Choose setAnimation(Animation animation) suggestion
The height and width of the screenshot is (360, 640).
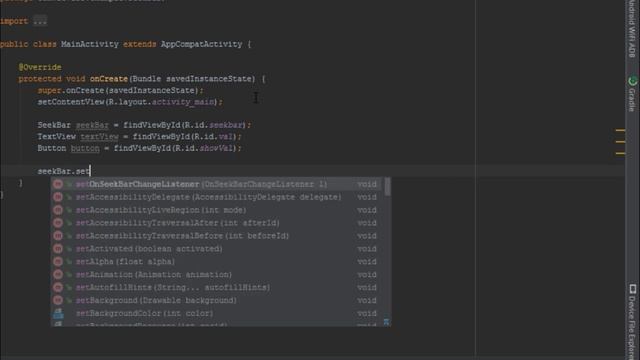pos(216,275)
